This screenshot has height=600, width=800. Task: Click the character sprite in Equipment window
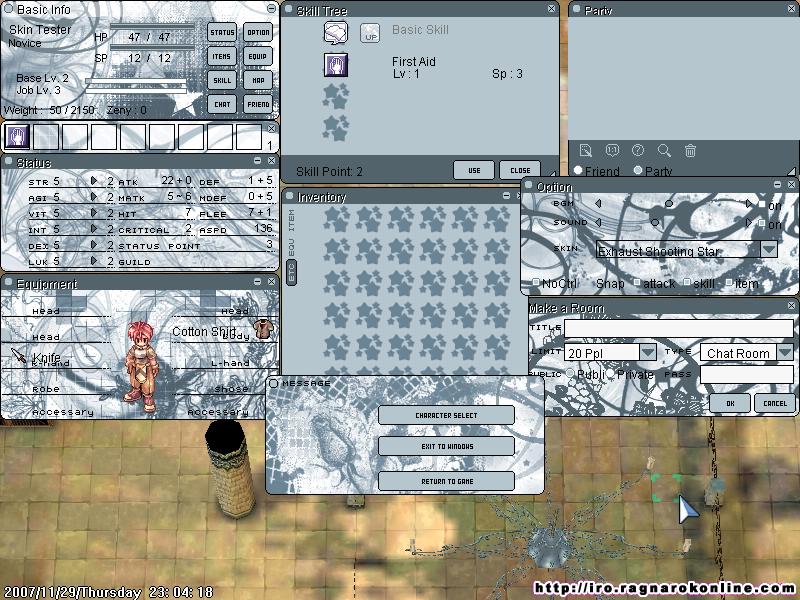click(x=140, y=365)
